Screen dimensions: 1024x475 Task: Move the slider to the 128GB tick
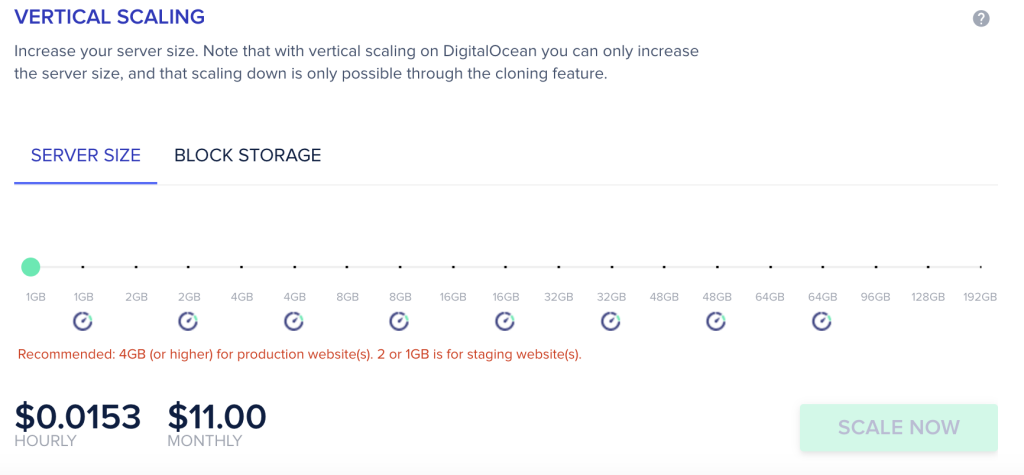[x=928, y=267]
